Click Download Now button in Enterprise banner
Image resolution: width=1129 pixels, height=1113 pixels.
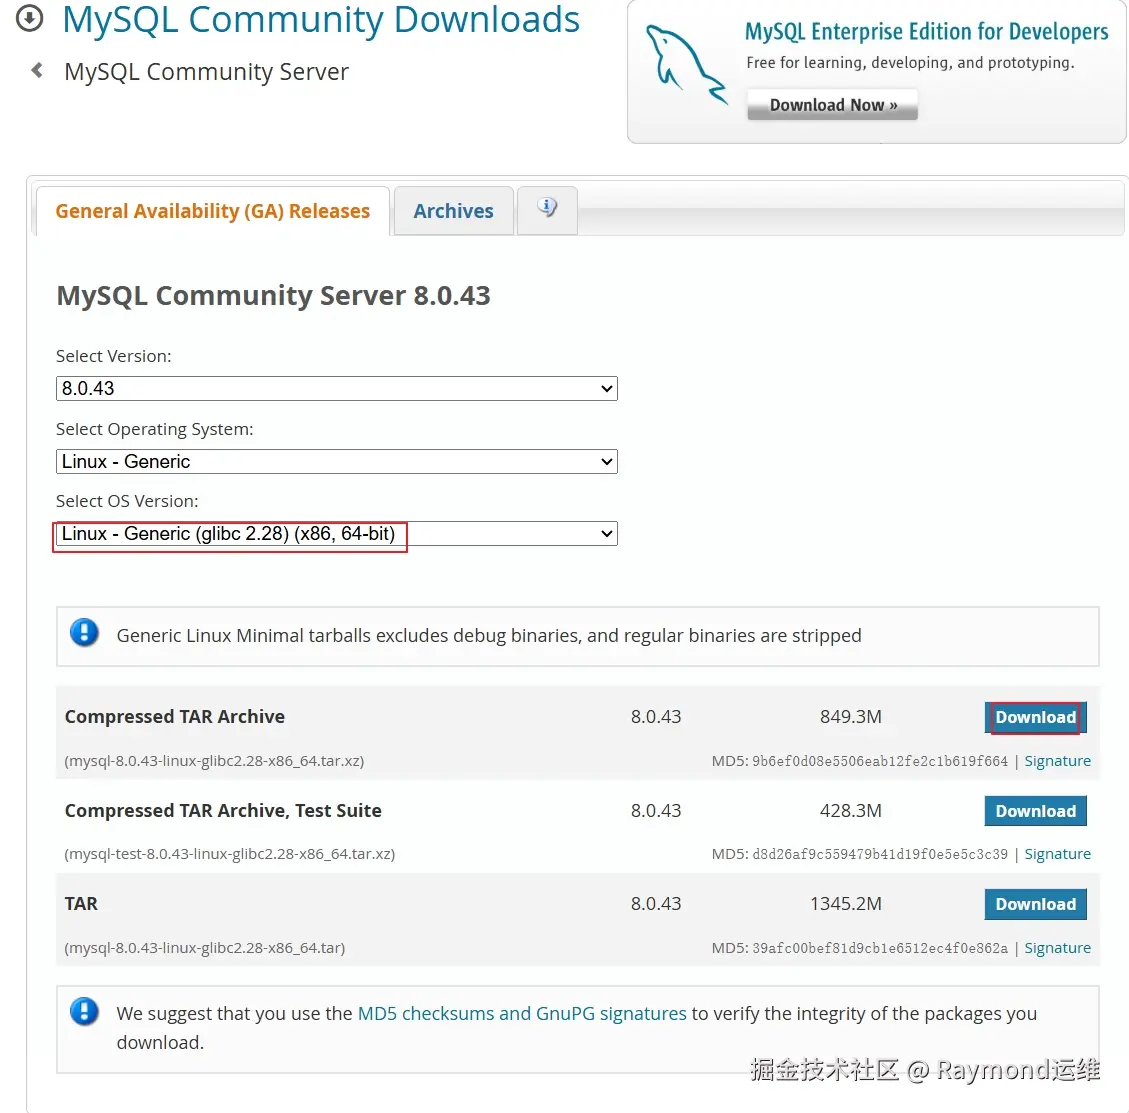coord(832,105)
